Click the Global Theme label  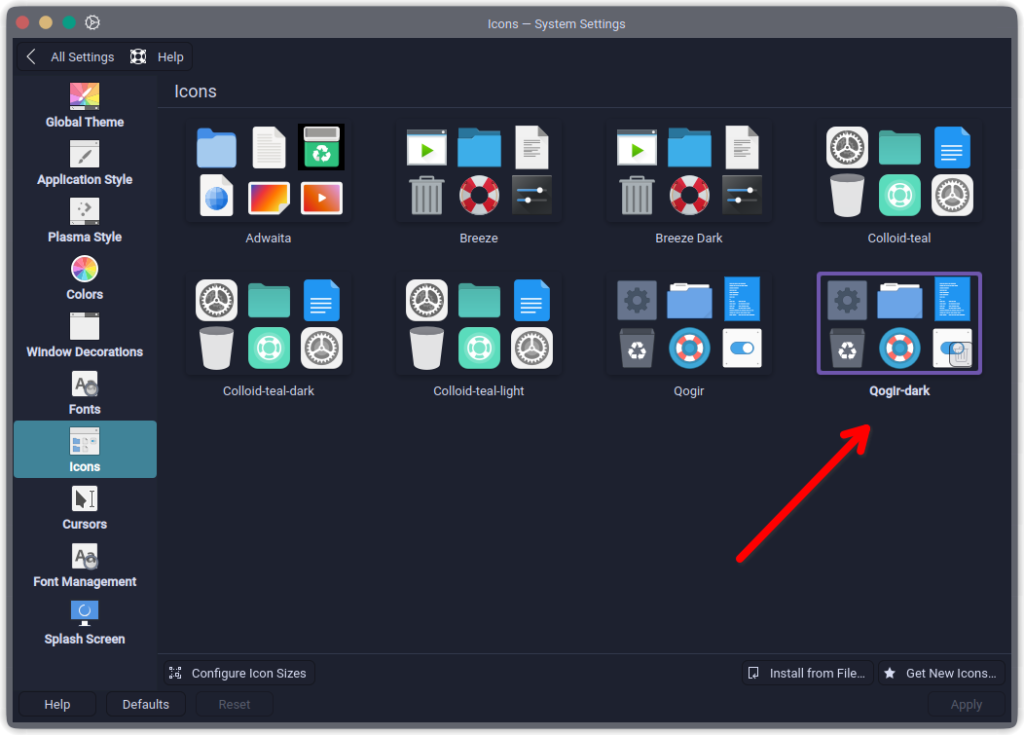click(x=84, y=122)
